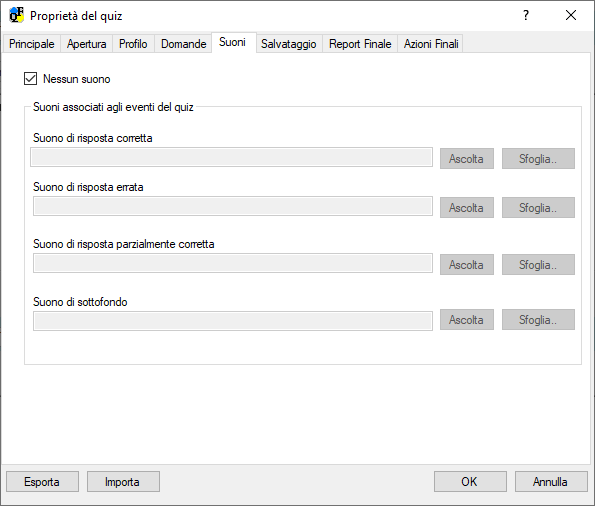
Task: Click the Importa button
Action: tap(123, 482)
